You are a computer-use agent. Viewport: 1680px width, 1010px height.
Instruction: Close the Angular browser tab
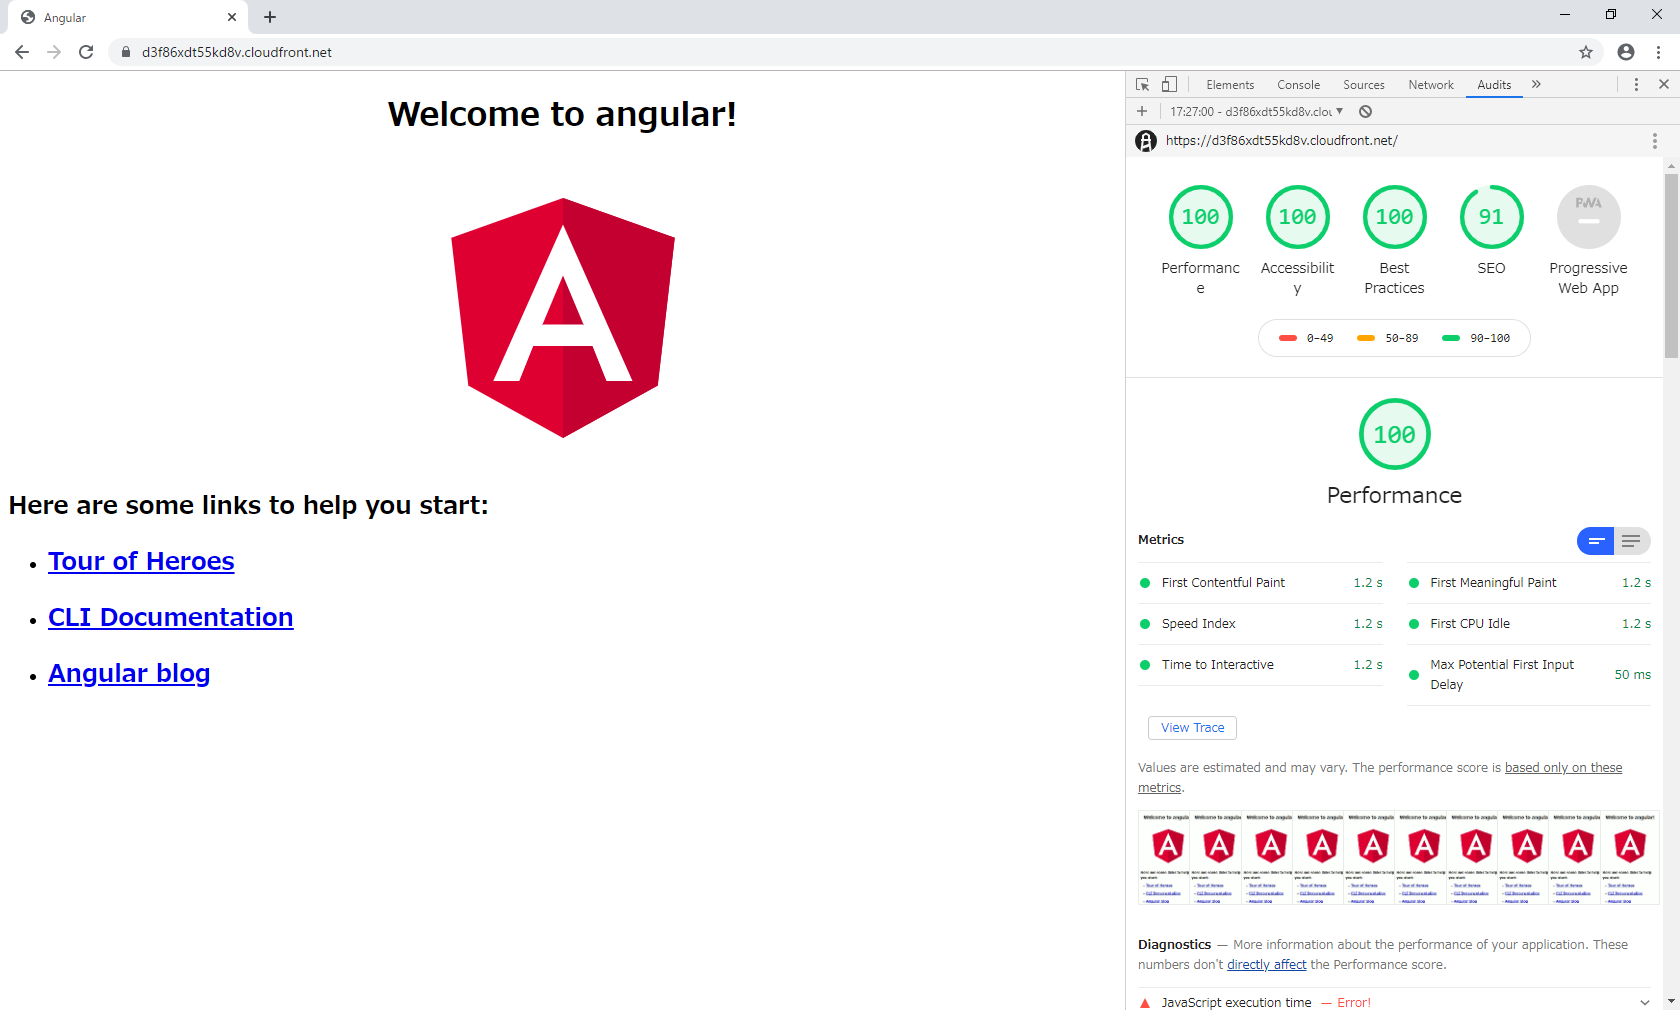coord(232,17)
